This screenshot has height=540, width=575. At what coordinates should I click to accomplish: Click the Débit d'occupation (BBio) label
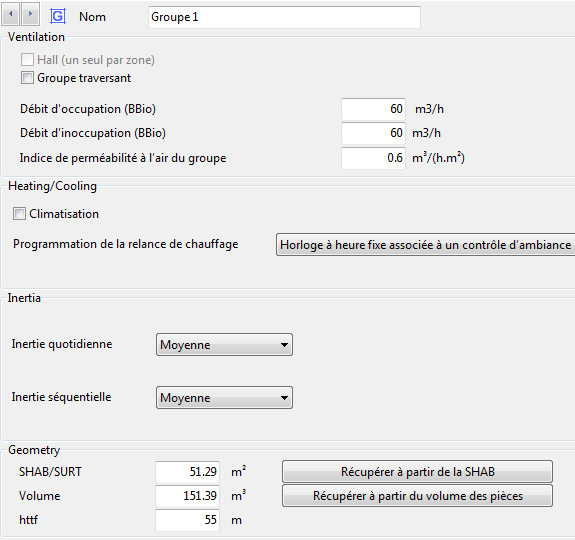(88, 109)
